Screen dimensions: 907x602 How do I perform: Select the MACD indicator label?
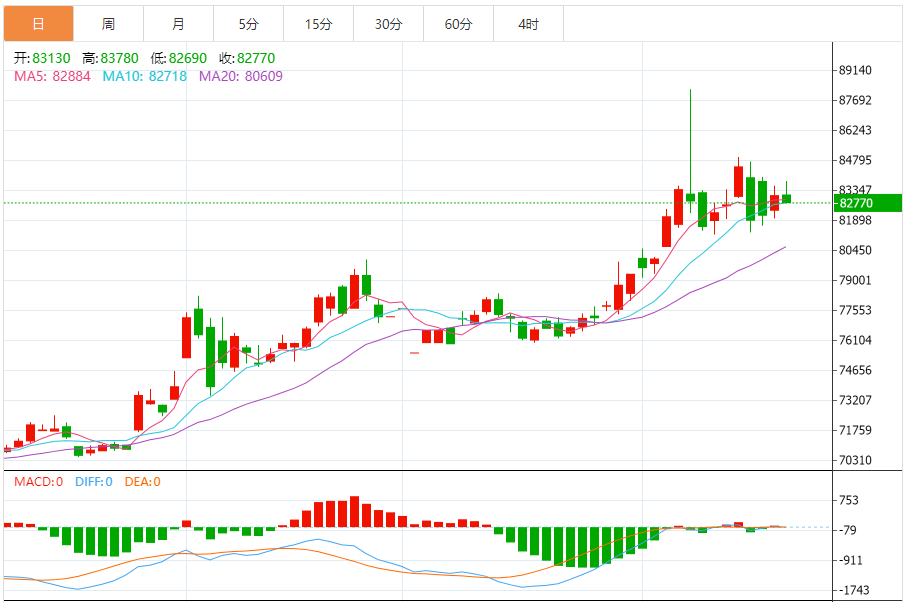[38, 482]
